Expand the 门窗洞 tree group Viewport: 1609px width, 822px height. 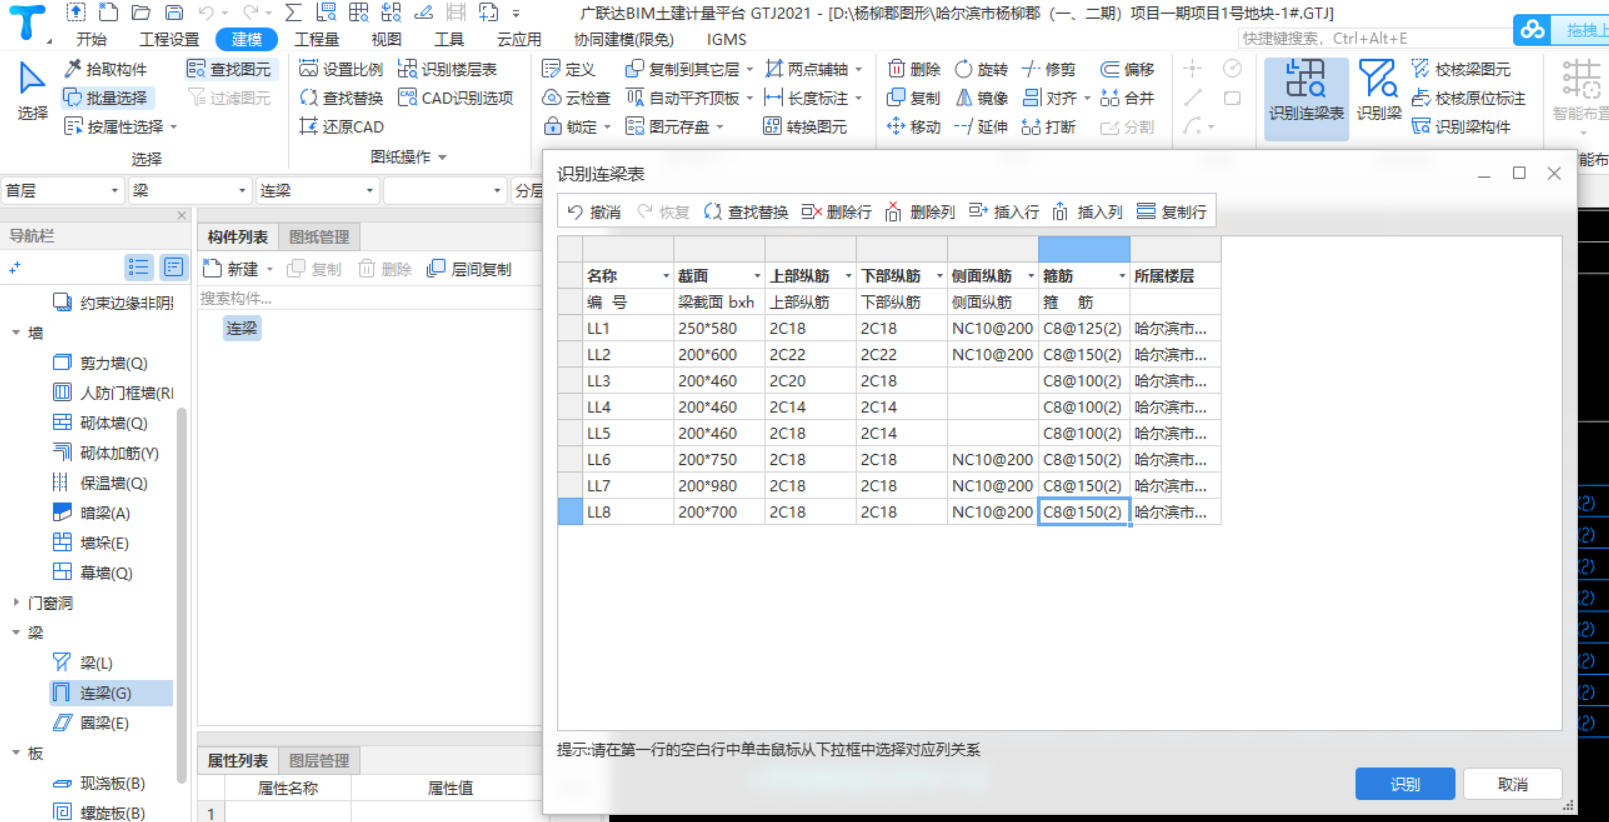pyautogui.click(x=16, y=603)
